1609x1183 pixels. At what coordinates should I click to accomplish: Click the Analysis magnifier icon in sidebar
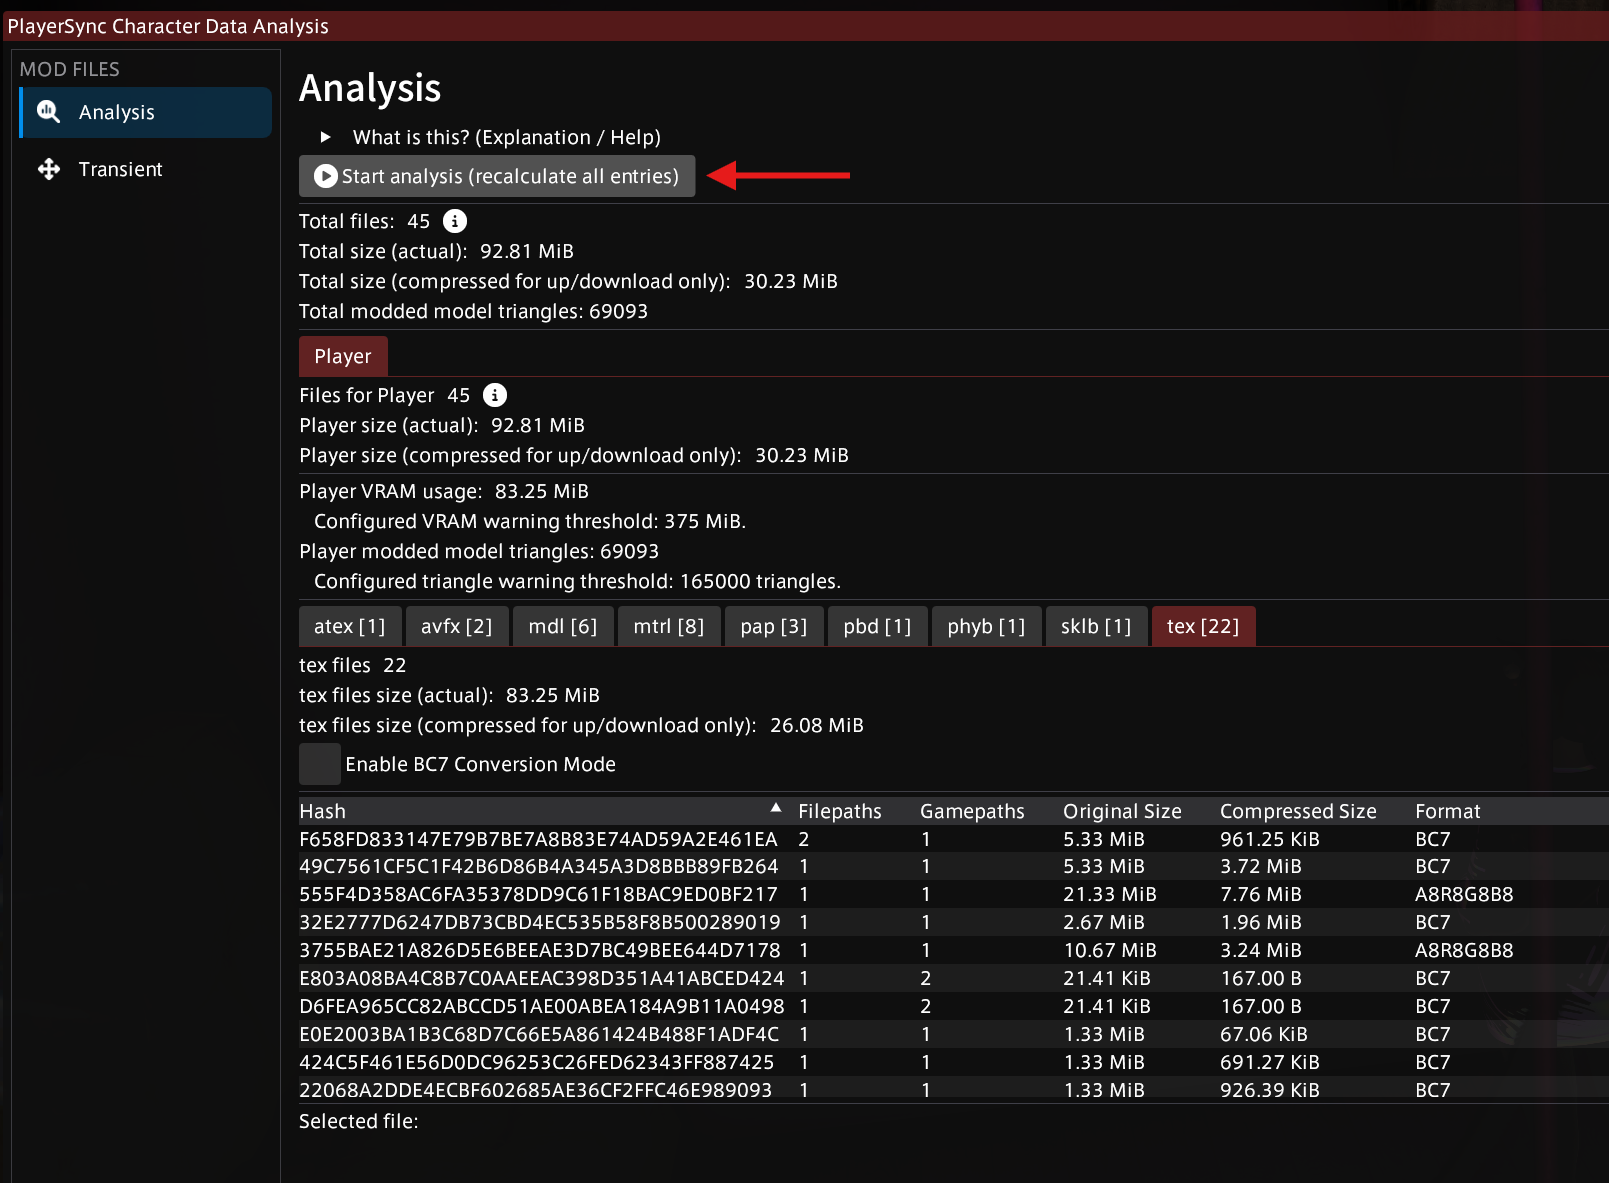(48, 112)
